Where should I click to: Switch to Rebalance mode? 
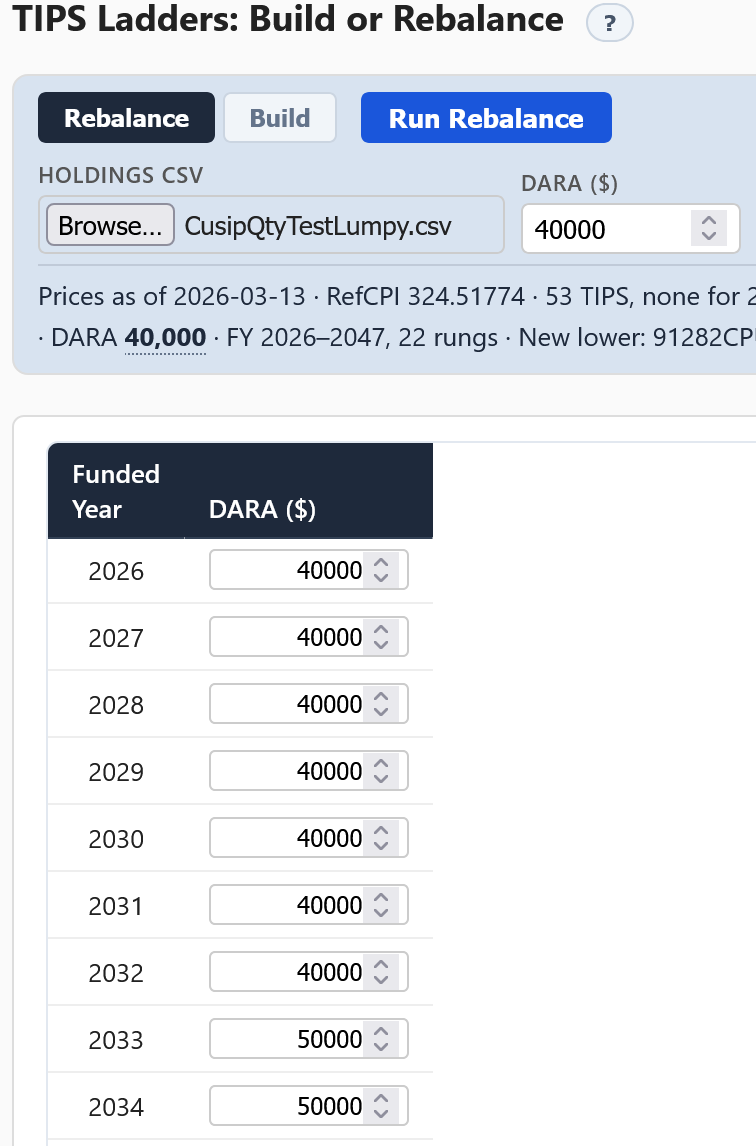pyautogui.click(x=126, y=118)
